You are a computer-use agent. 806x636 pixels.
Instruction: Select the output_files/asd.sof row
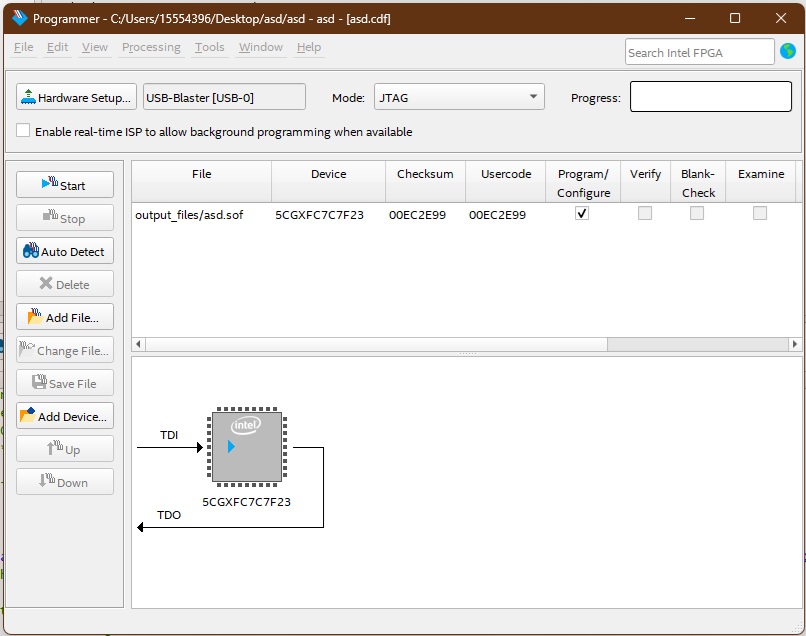[190, 214]
